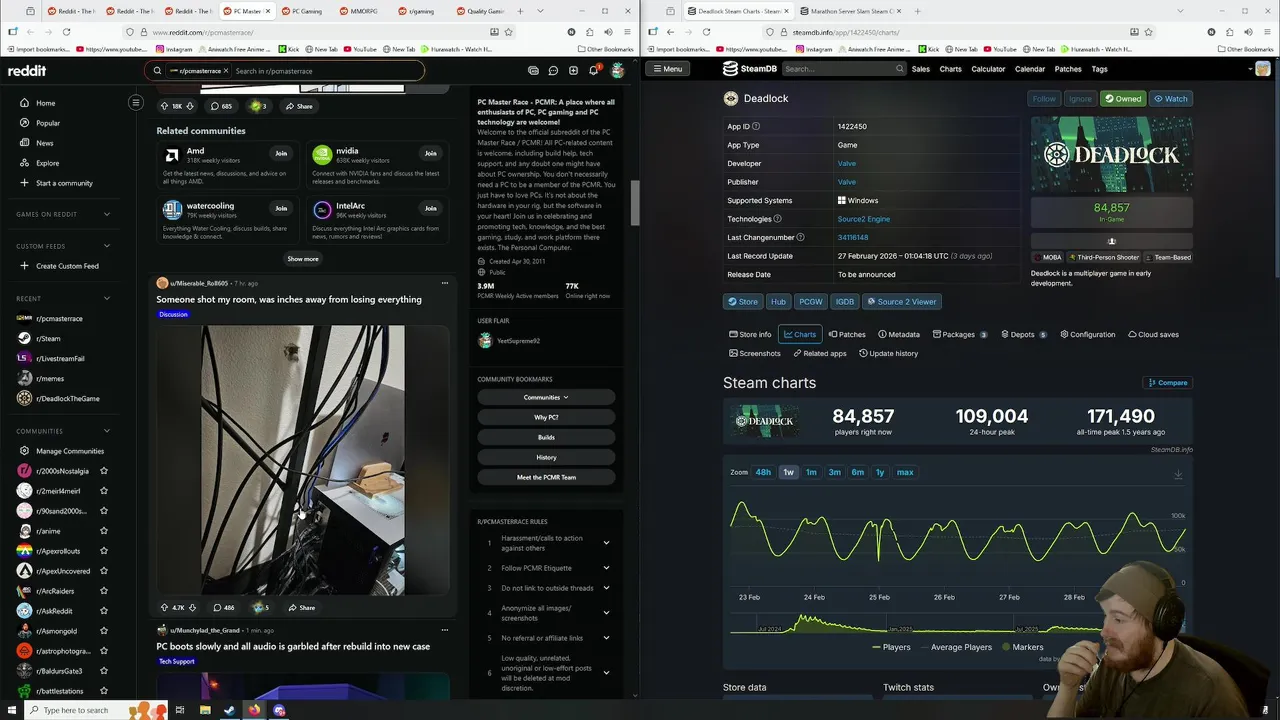Expand rule 3 Do not link outside threads
Screen dimensions: 1280x720
[x=606, y=588]
